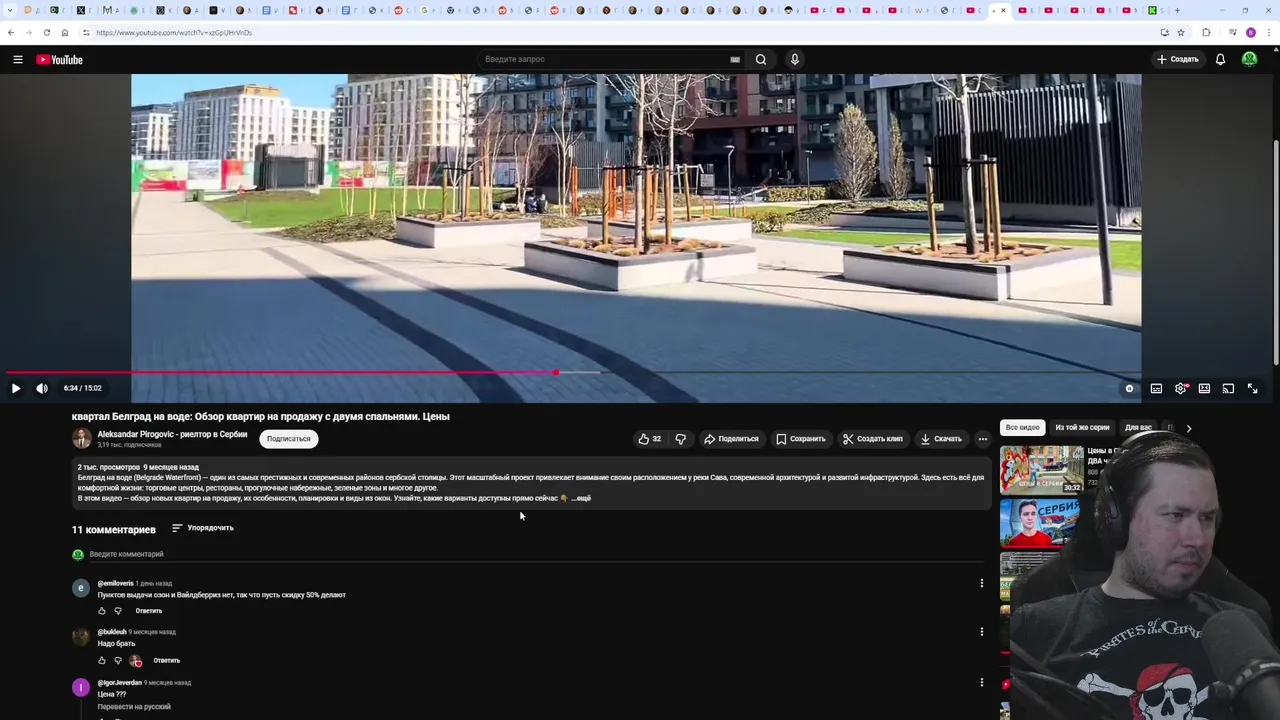Toggle video autoplay switch
This screenshot has height=720, width=1280.
click(x=1129, y=388)
